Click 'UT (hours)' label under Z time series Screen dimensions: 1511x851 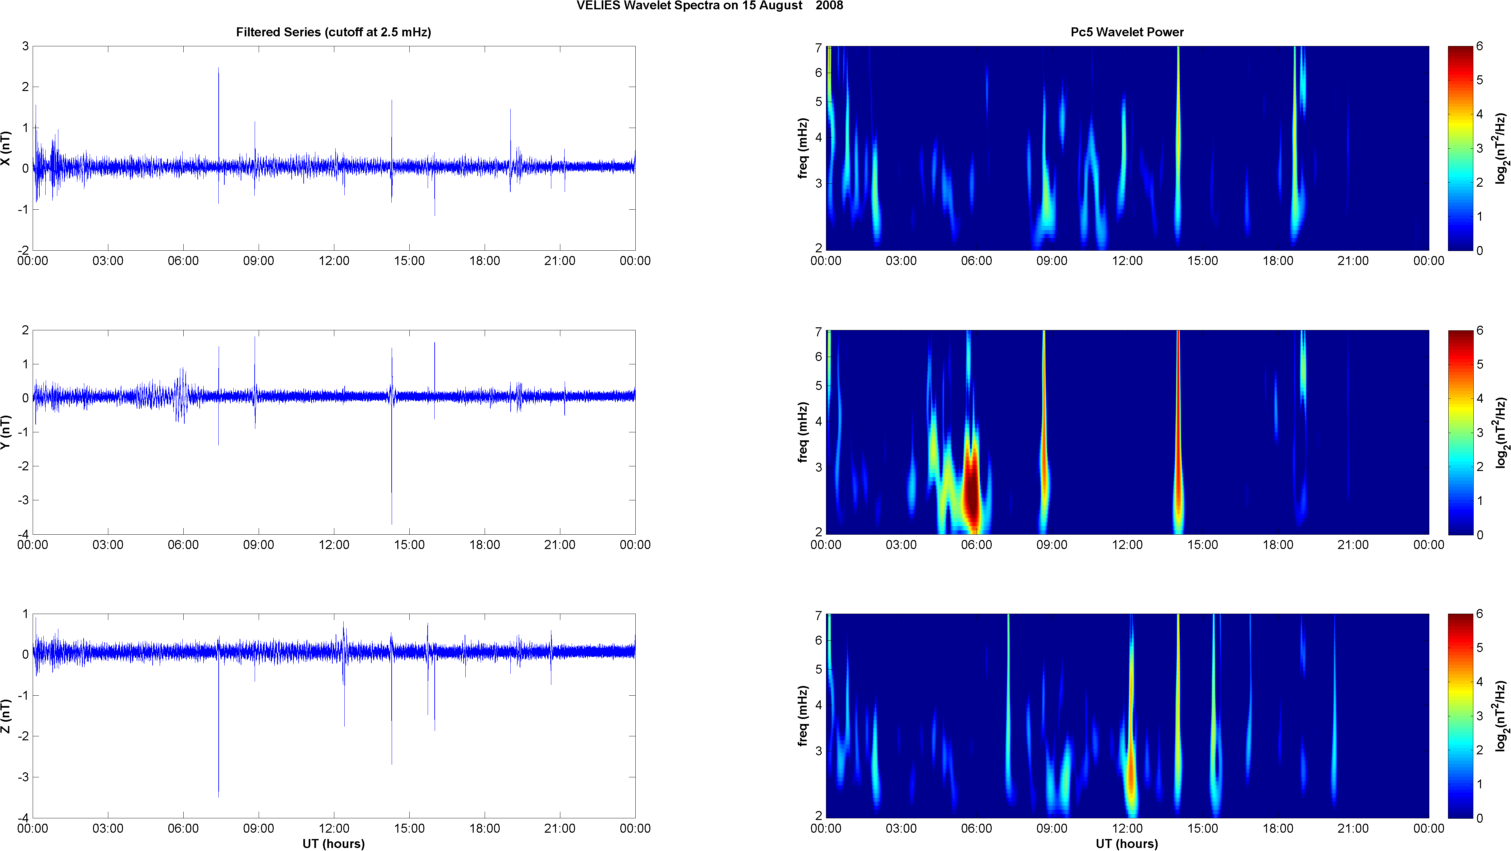pyautogui.click(x=333, y=844)
